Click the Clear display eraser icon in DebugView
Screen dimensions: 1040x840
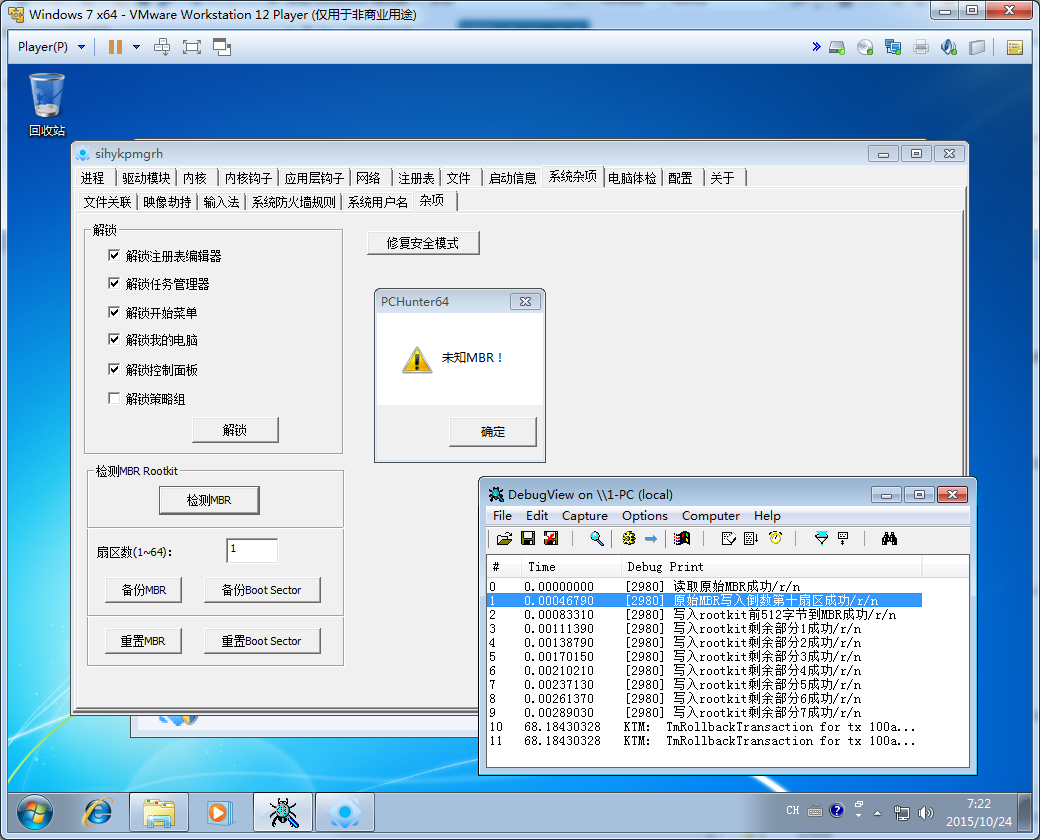coord(728,538)
